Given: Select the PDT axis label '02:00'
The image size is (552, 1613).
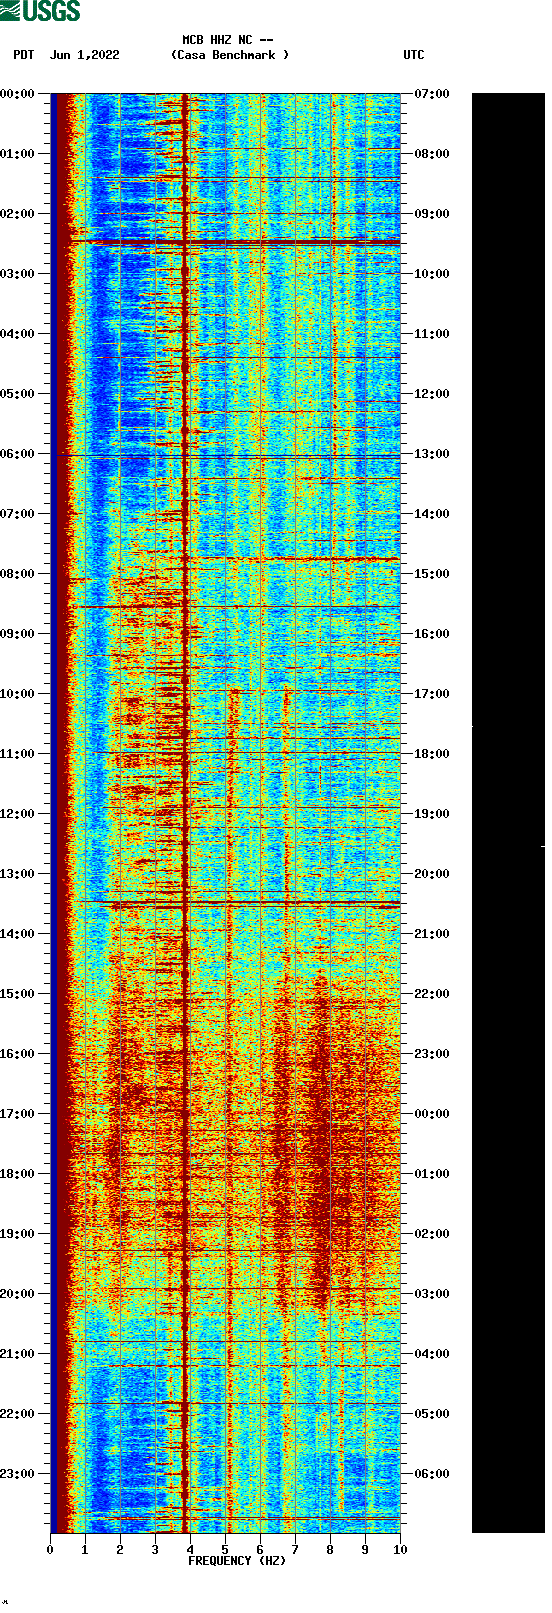Looking at the screenshot, I should click(x=17, y=214).
